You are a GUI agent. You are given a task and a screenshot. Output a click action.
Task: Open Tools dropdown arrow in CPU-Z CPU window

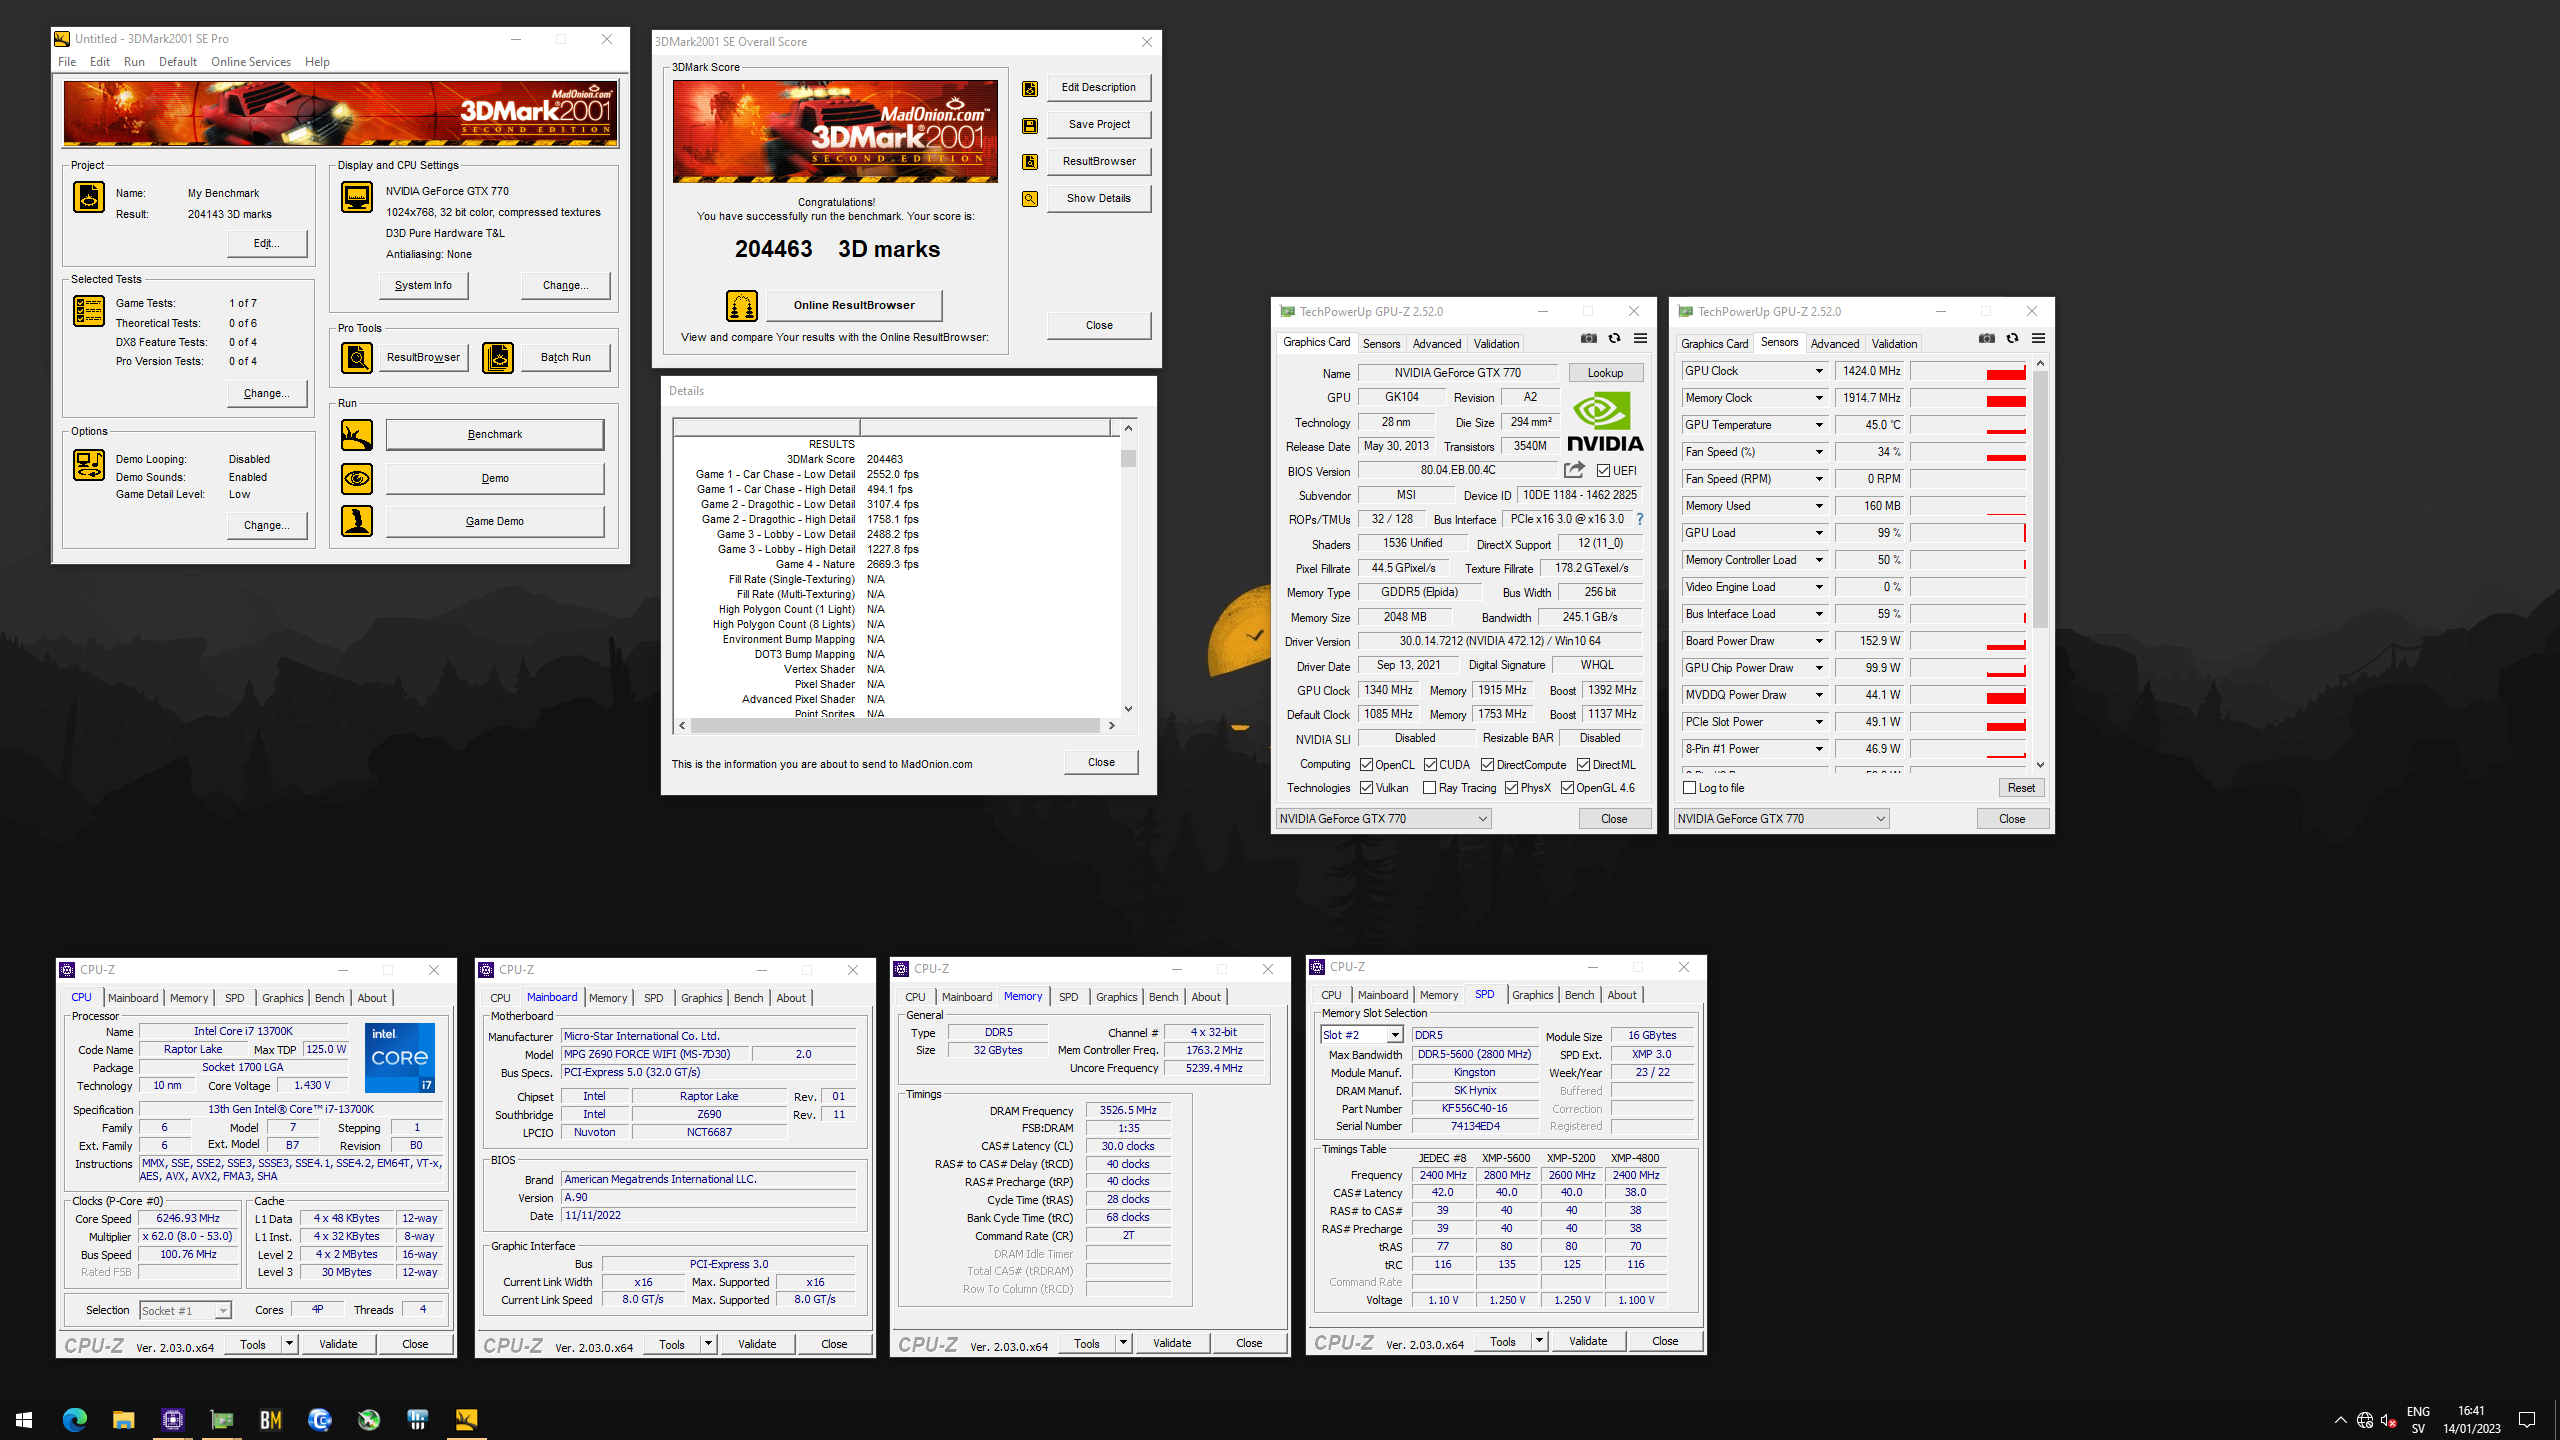click(x=289, y=1344)
